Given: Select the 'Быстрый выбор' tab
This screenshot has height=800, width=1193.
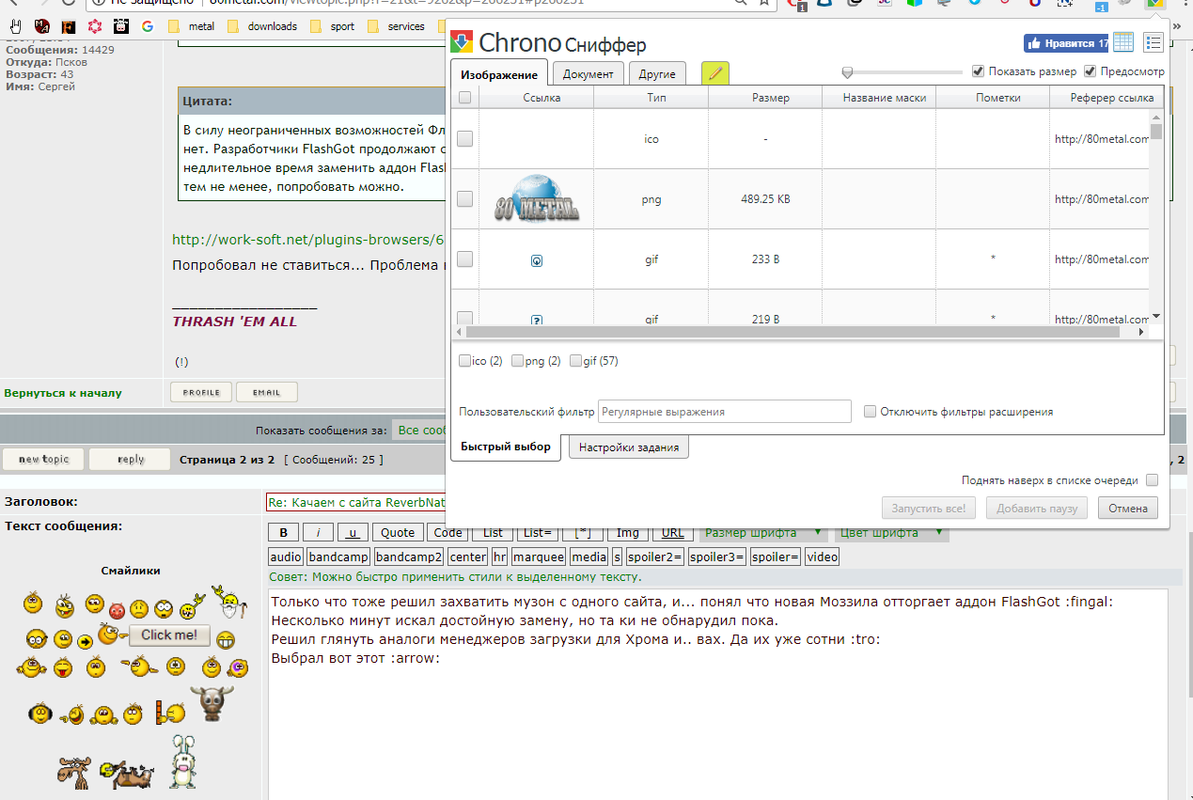Looking at the screenshot, I should click(506, 447).
